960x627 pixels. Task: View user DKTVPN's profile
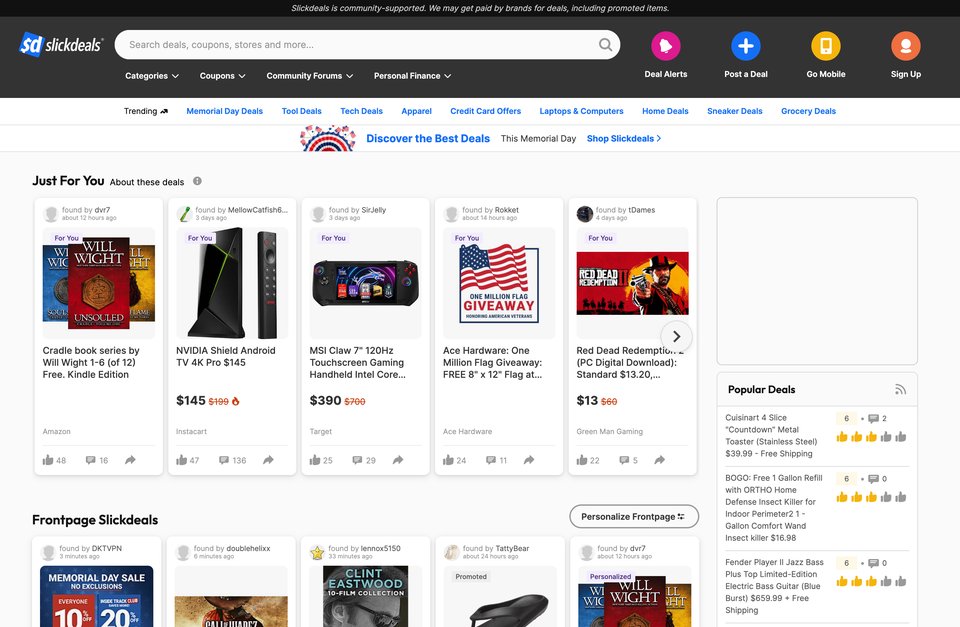click(107, 549)
